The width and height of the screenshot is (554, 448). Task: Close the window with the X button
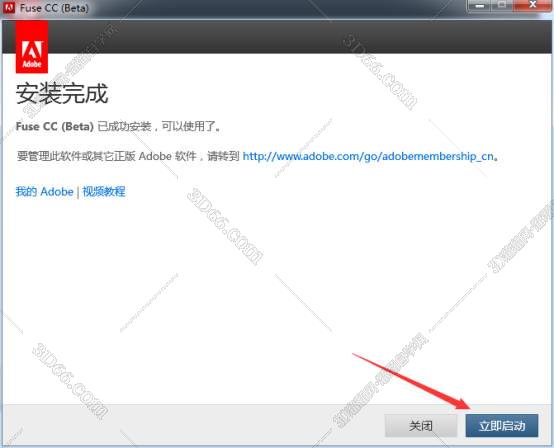[533, 5]
